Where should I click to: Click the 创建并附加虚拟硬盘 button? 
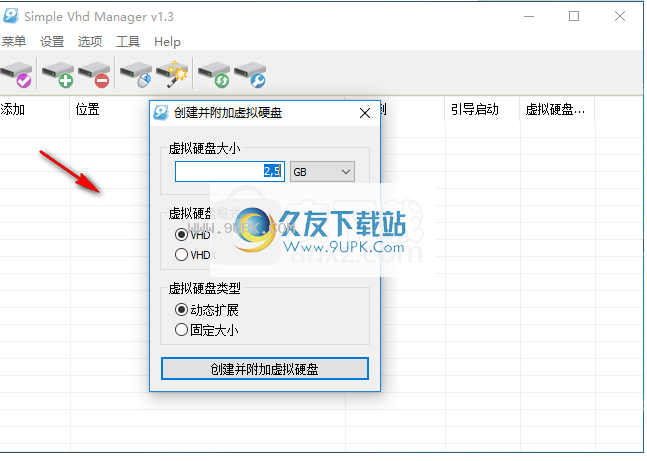point(264,369)
